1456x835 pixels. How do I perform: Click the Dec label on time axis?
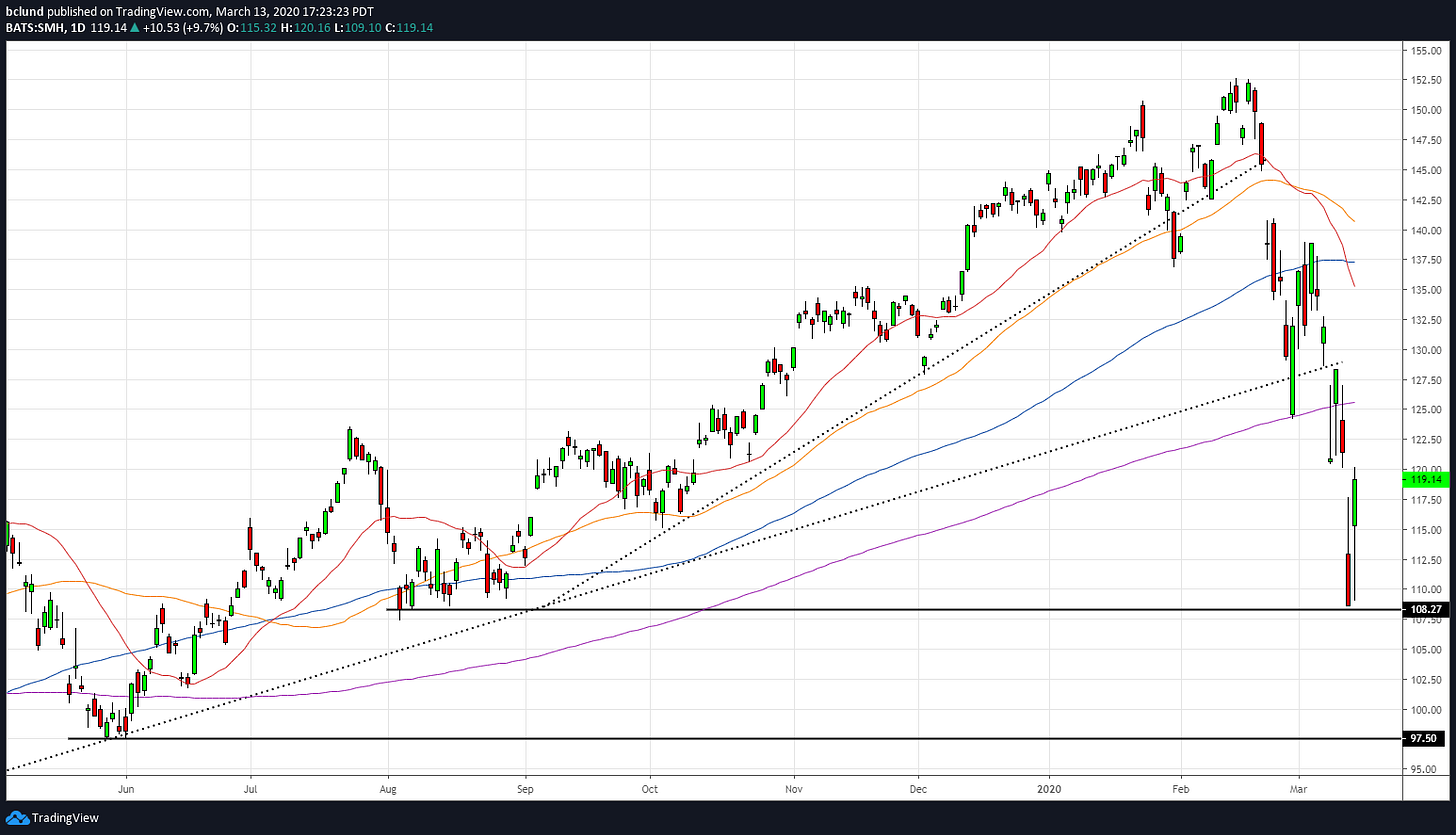click(x=920, y=788)
